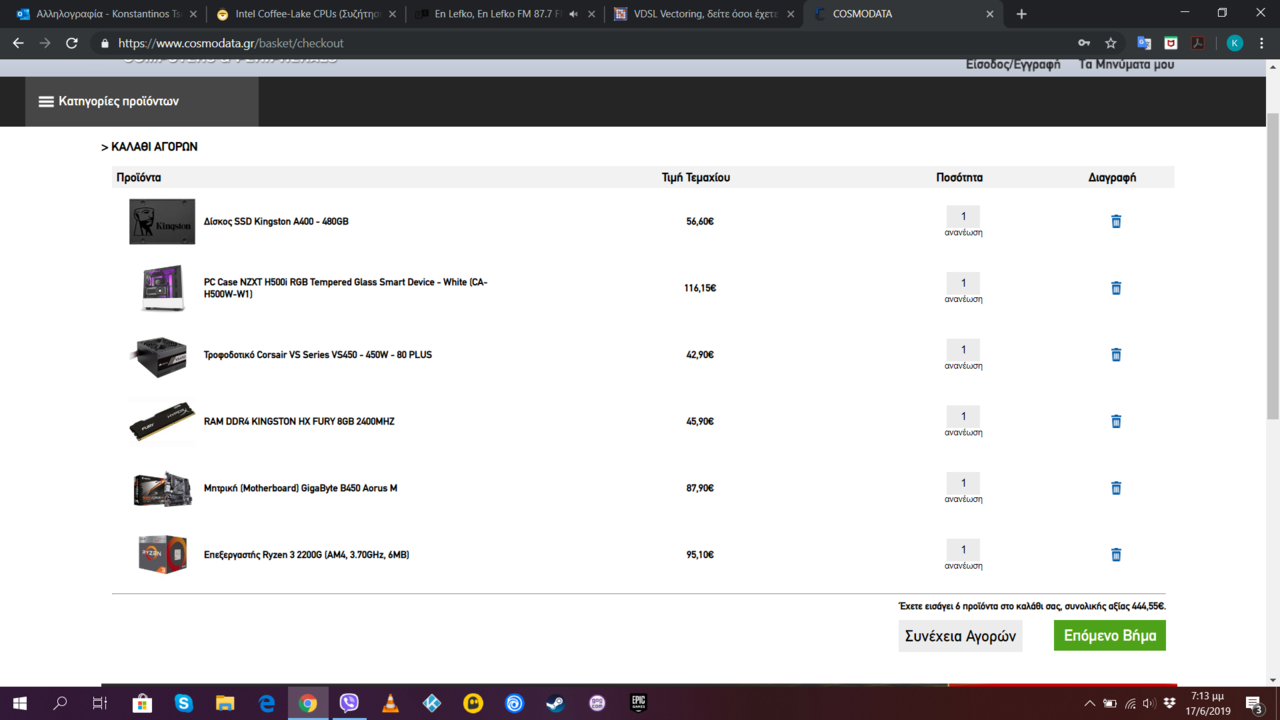Viewport: 1280px width, 720px height.
Task: Launch Steam from taskbar
Action: coord(554,704)
